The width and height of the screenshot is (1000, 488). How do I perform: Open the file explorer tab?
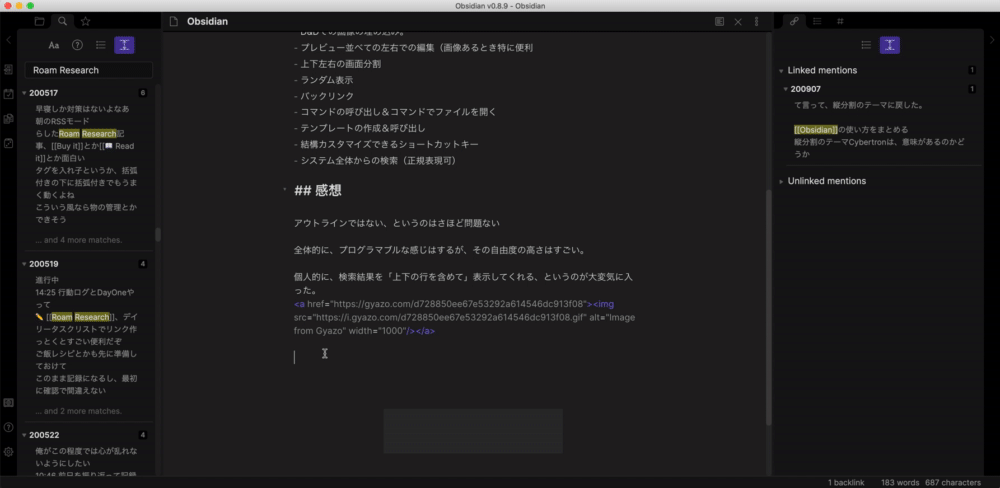(x=39, y=21)
